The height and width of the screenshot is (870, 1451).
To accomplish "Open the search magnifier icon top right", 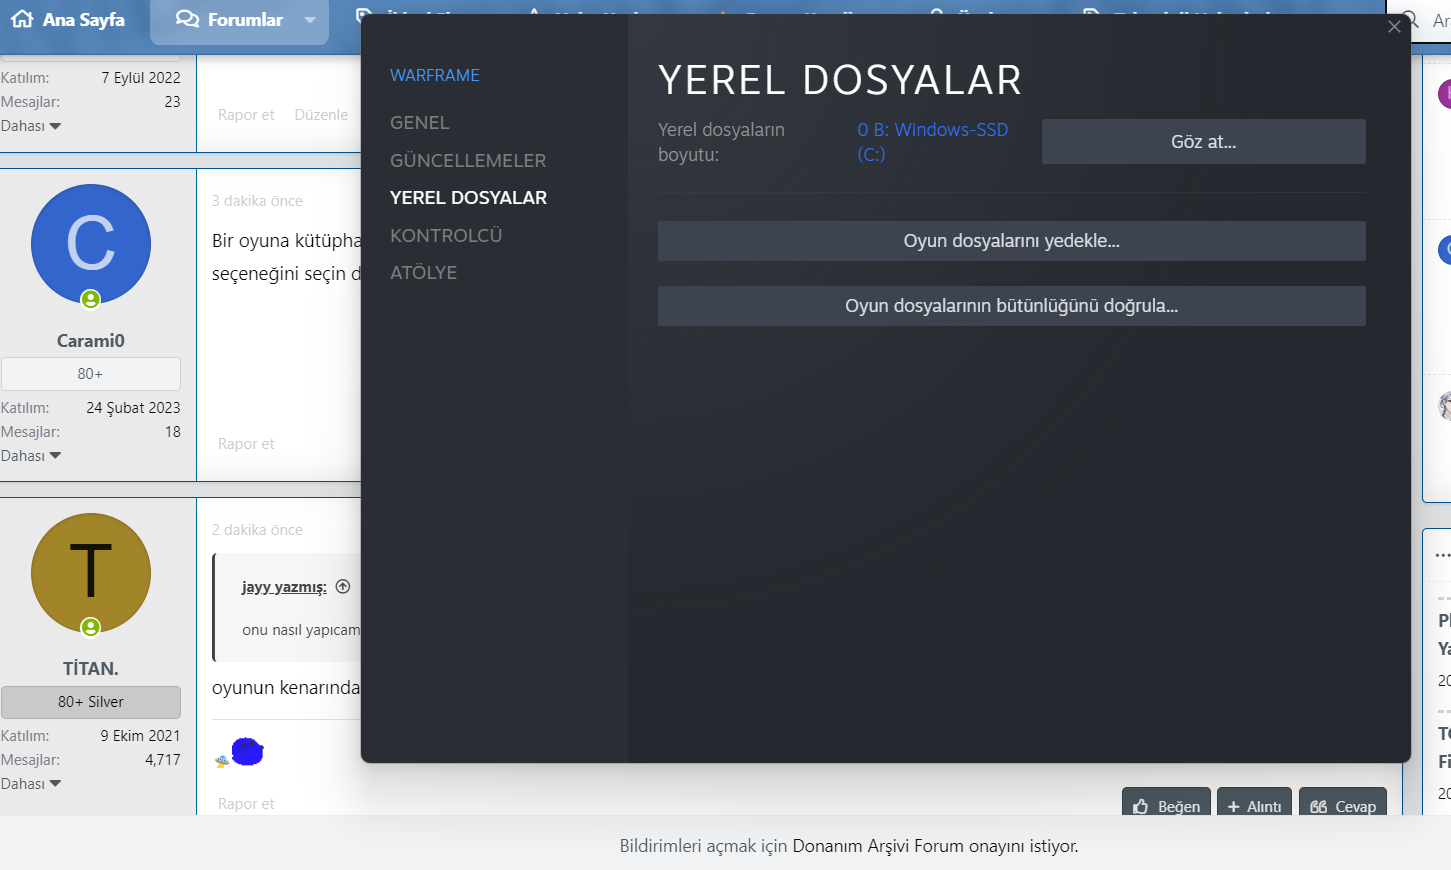I will (x=1409, y=18).
